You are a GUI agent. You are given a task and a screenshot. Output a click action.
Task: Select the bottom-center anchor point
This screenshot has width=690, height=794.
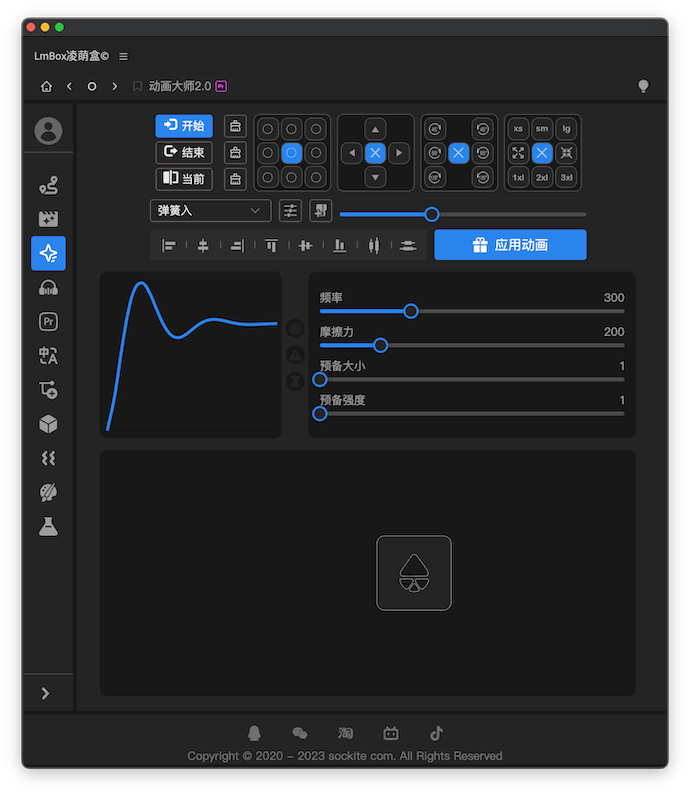pos(292,177)
